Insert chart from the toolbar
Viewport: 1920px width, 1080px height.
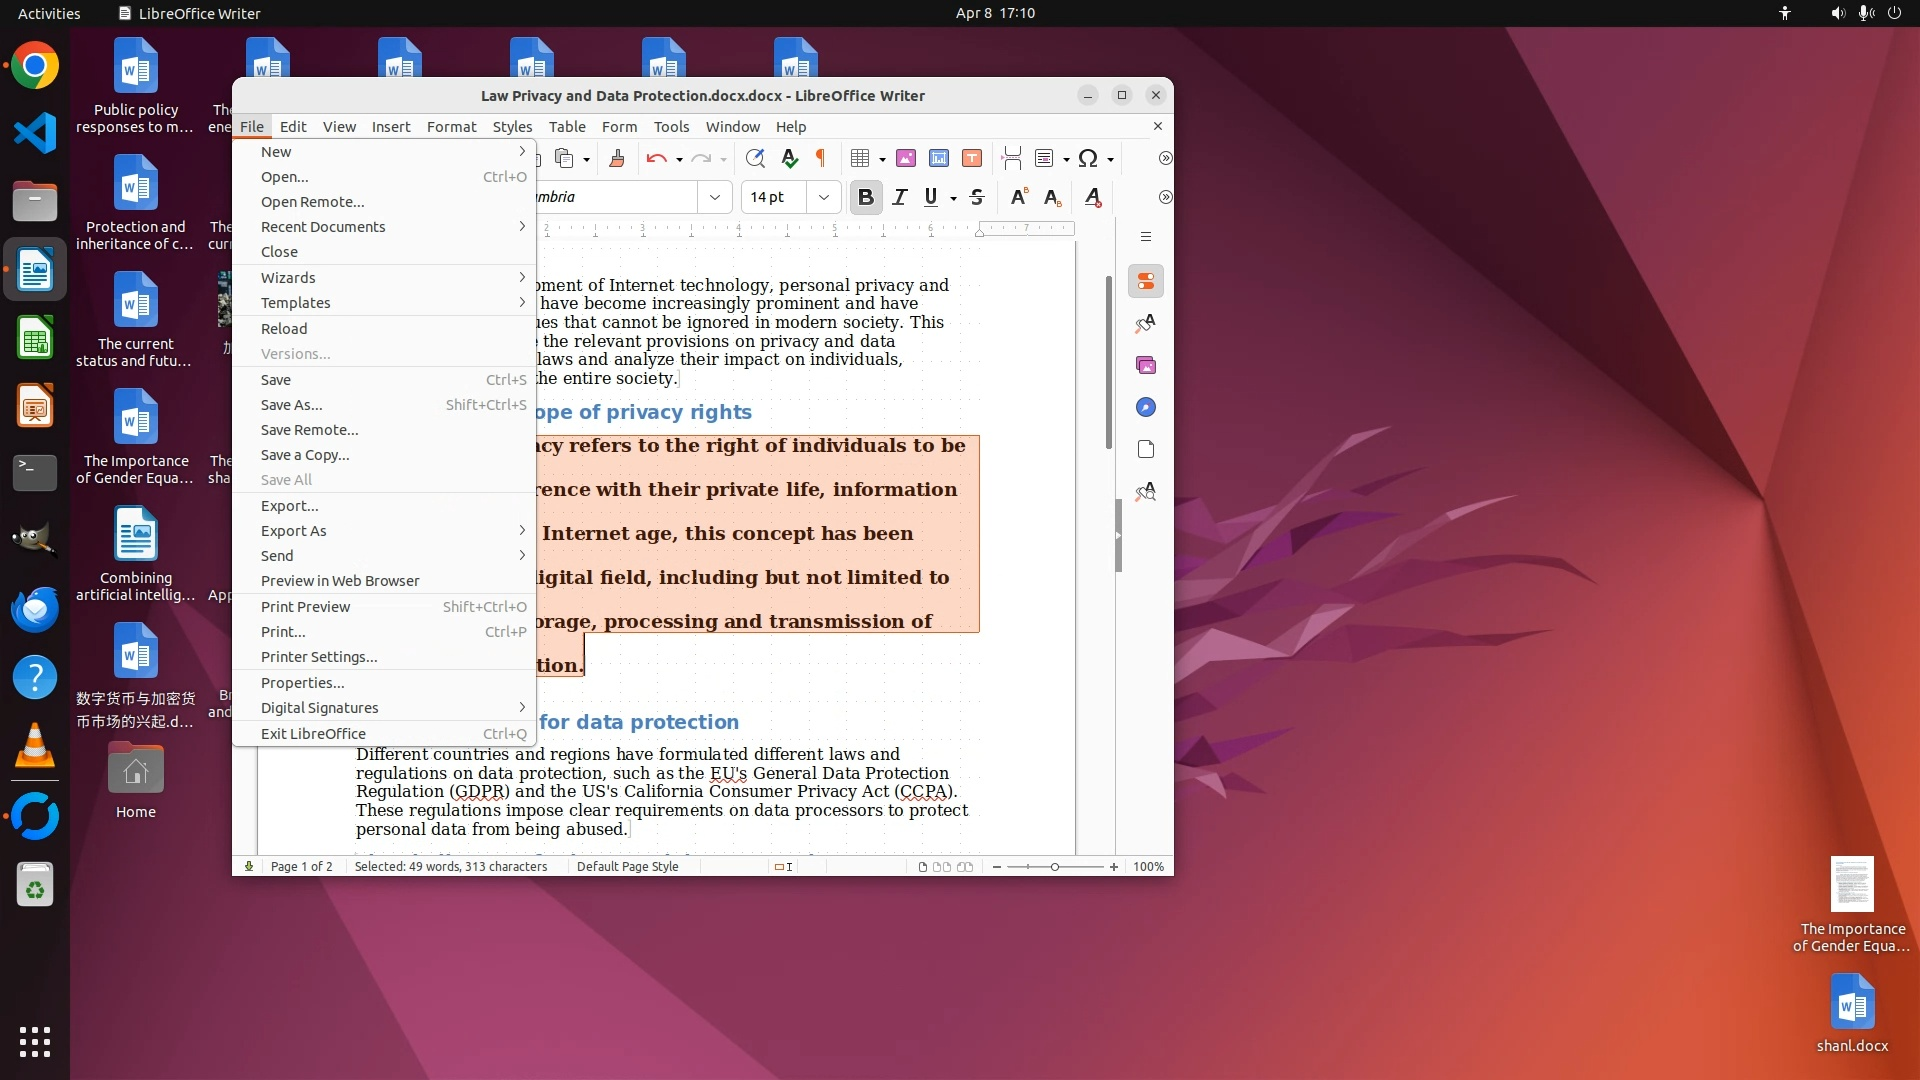tap(938, 158)
